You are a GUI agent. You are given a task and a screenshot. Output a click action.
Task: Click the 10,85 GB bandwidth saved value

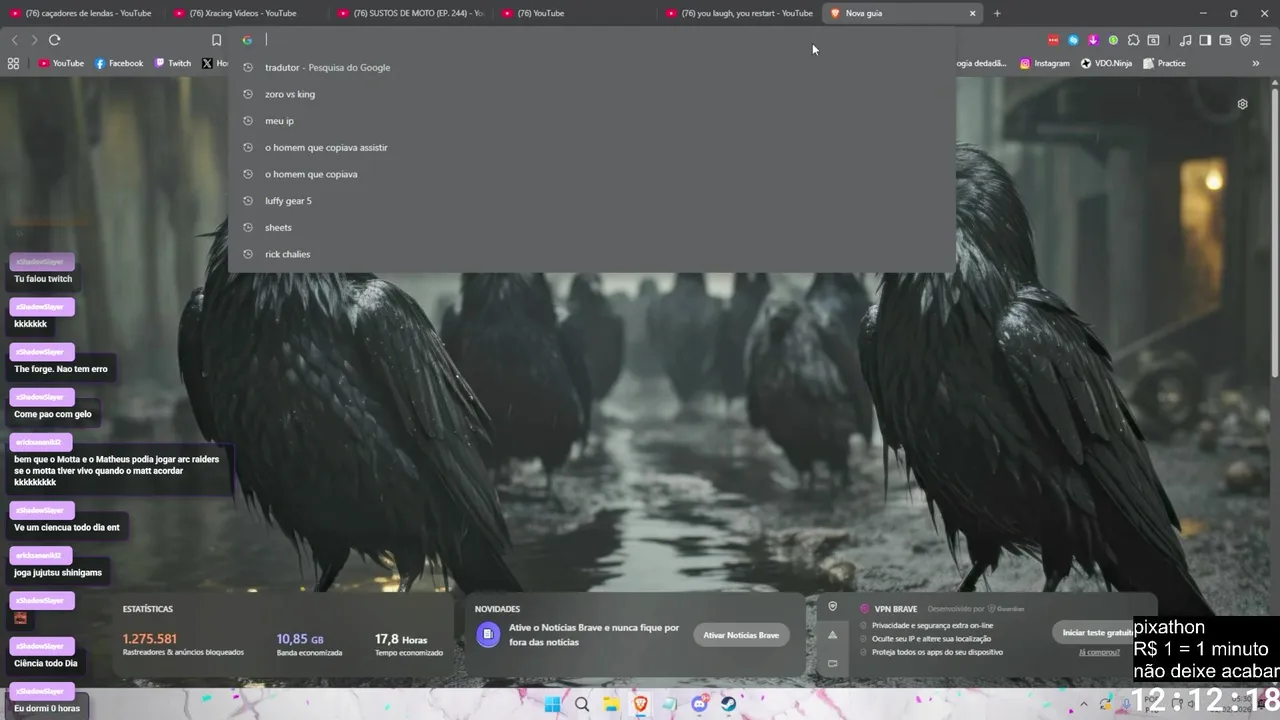point(300,639)
